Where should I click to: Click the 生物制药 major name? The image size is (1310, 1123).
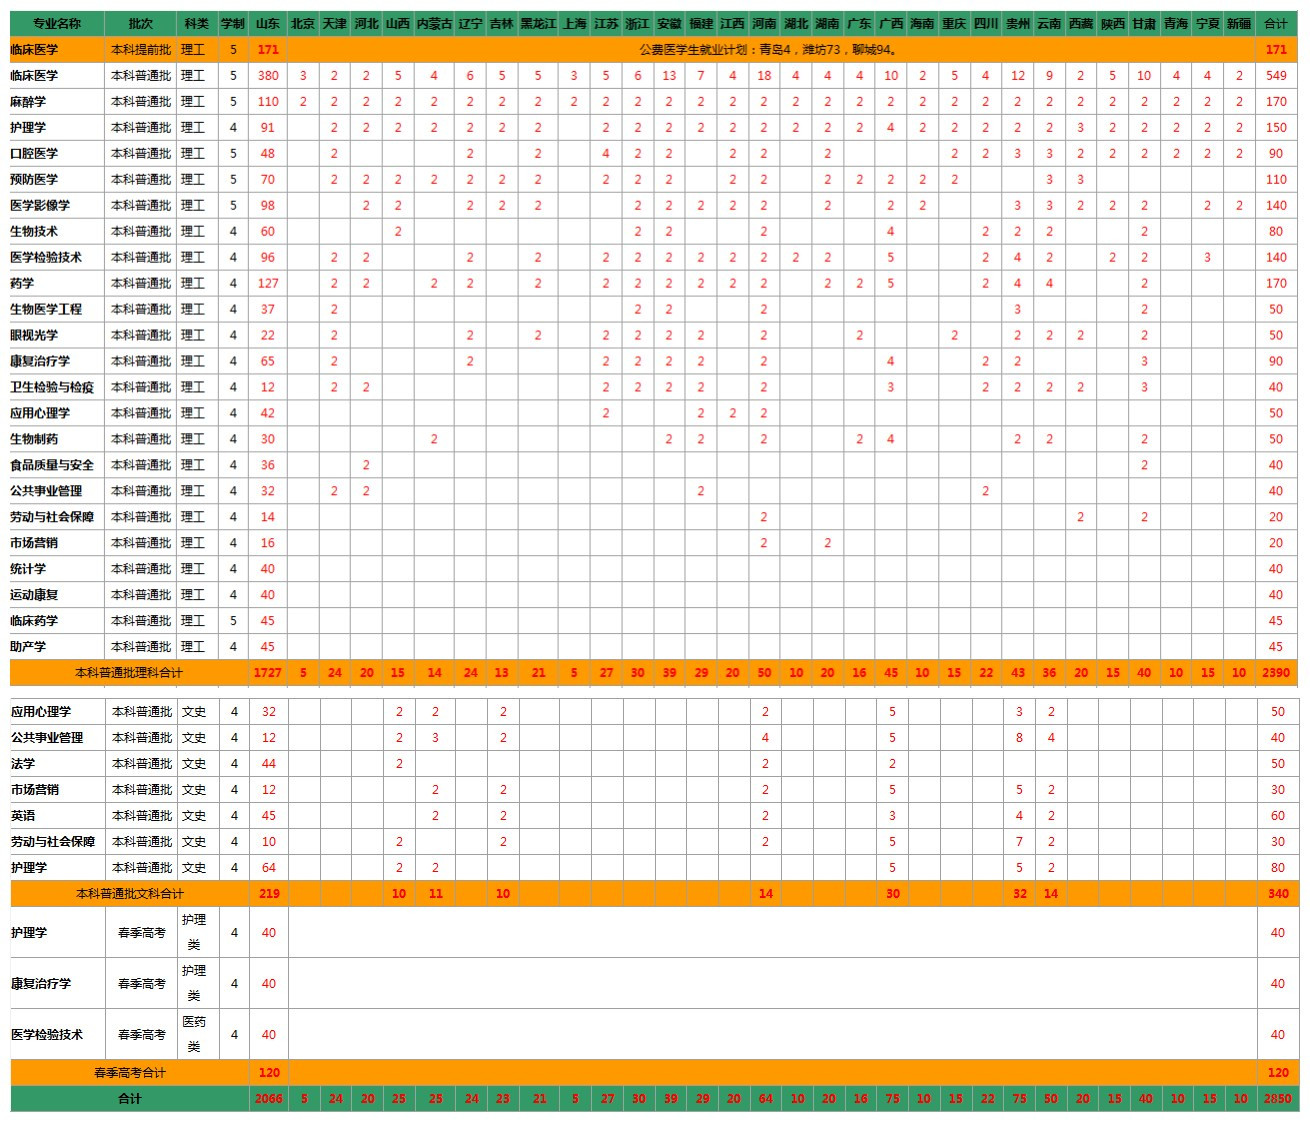click(34, 439)
